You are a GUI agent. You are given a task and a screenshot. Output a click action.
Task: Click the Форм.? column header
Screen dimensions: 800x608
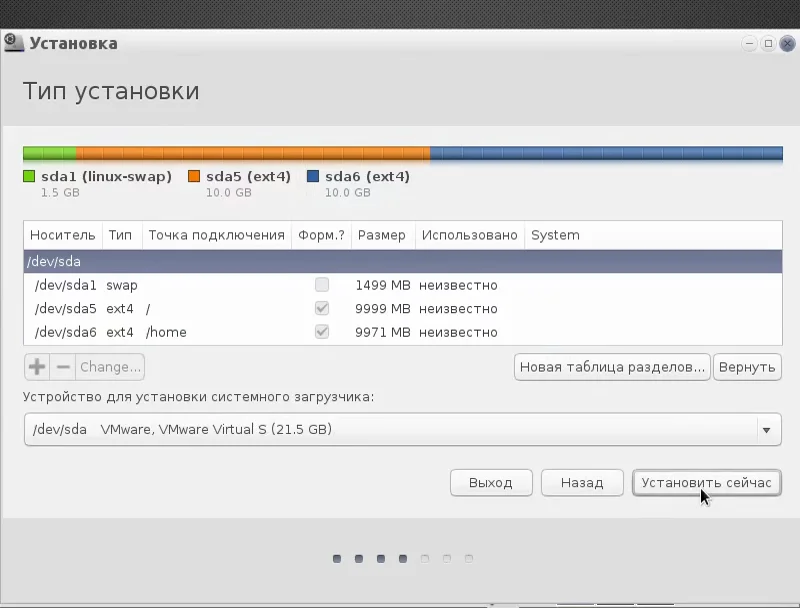point(321,235)
